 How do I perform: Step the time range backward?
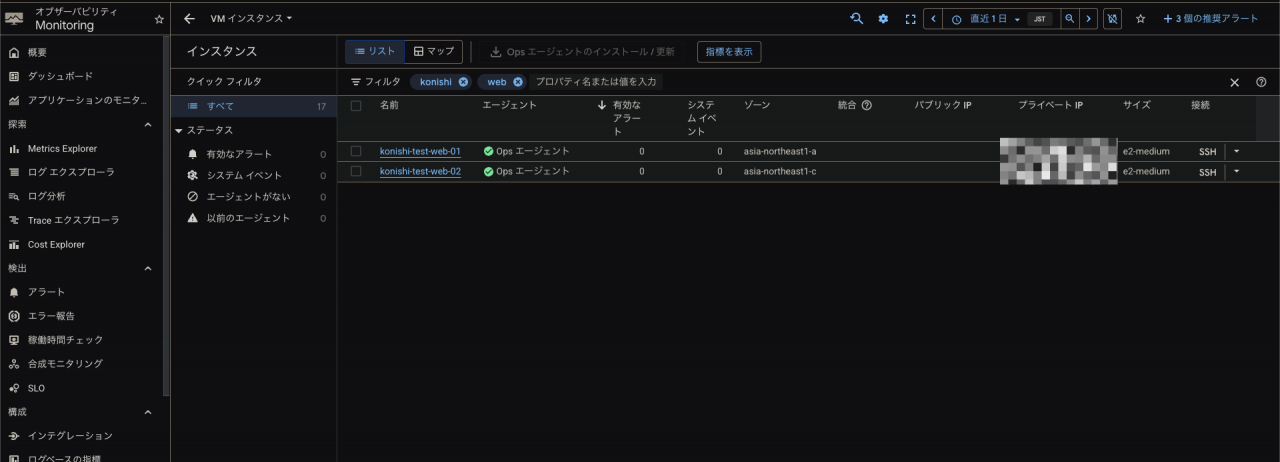(x=932, y=19)
